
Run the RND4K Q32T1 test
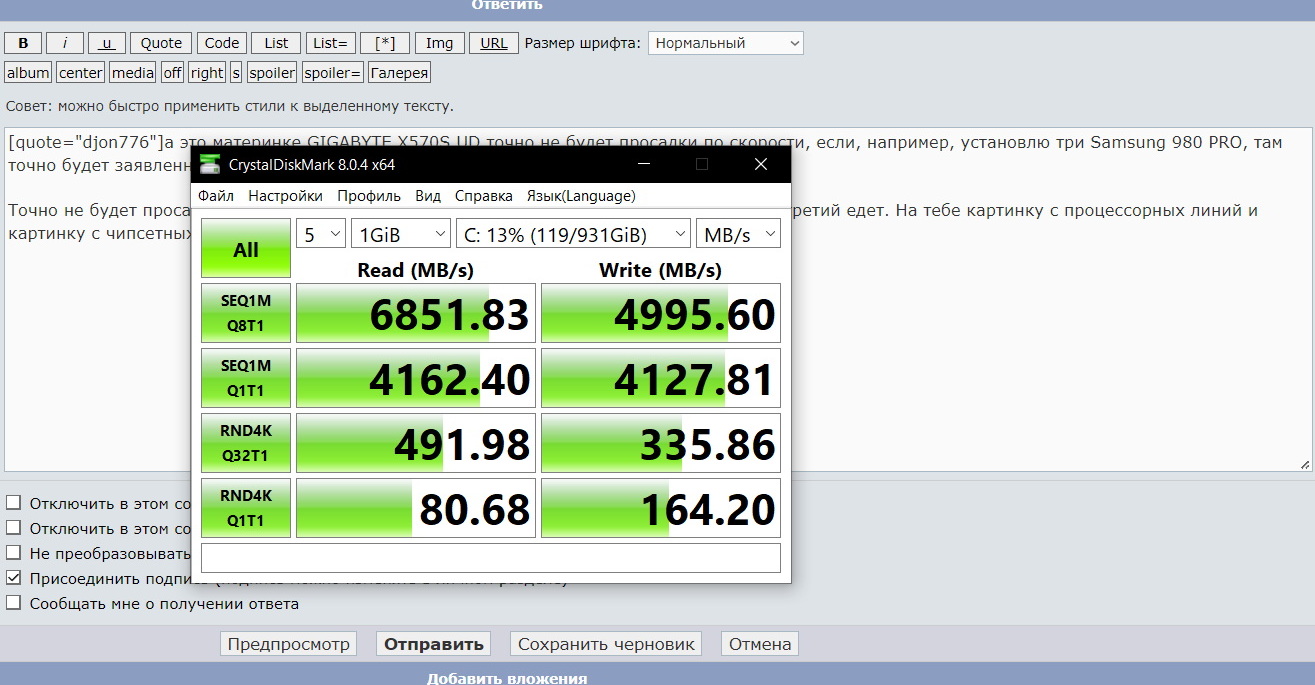click(246, 443)
